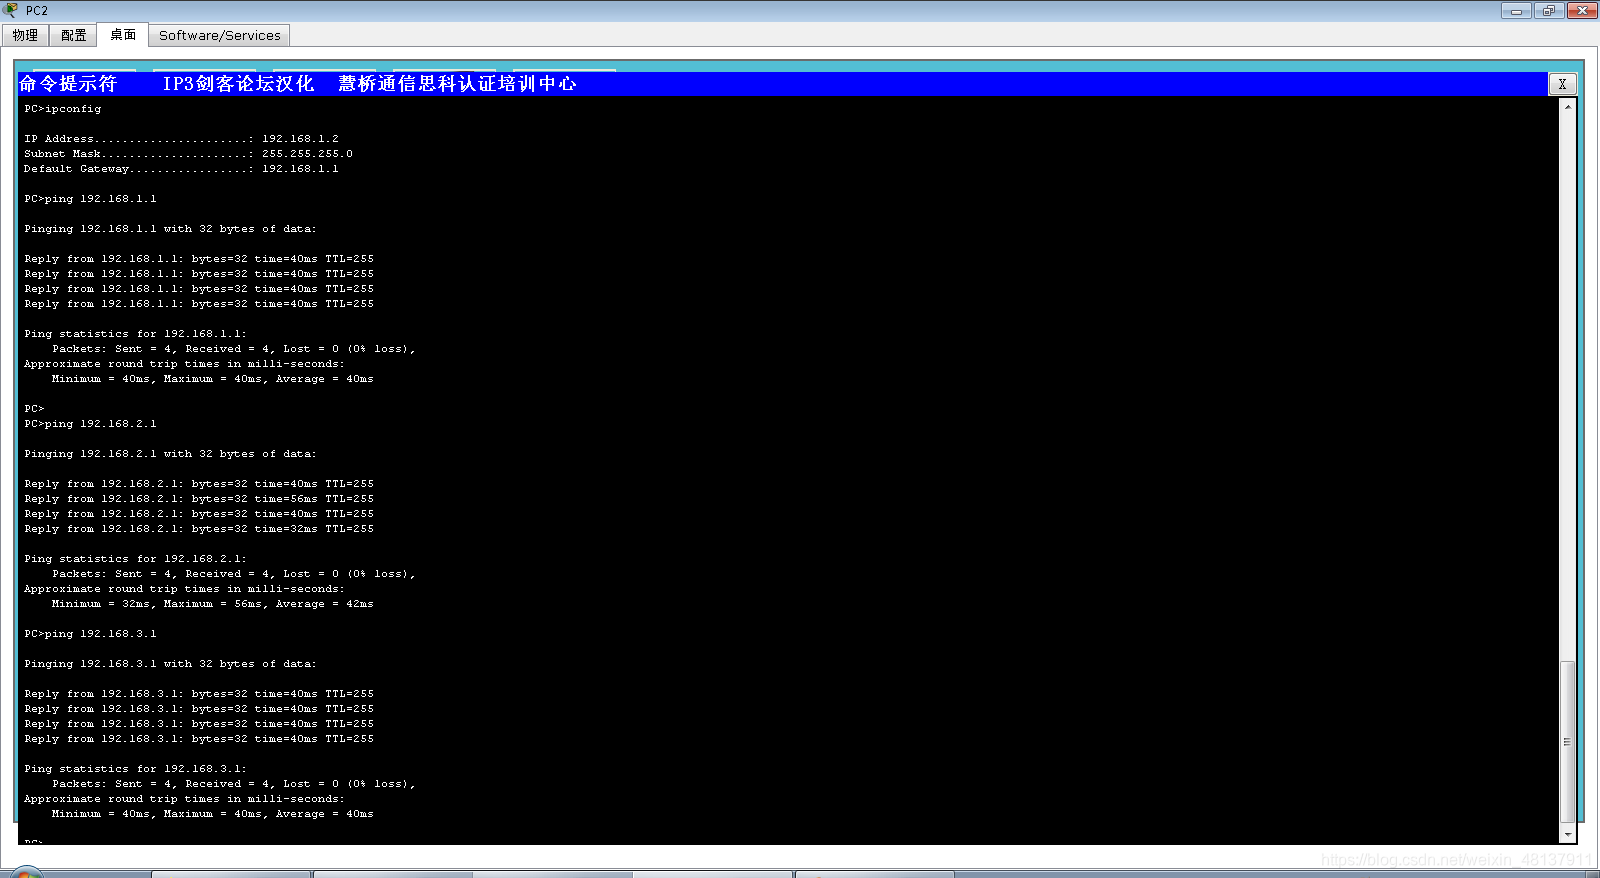
Task: Click the reply line with time=56ms
Action: pyautogui.click(x=199, y=499)
